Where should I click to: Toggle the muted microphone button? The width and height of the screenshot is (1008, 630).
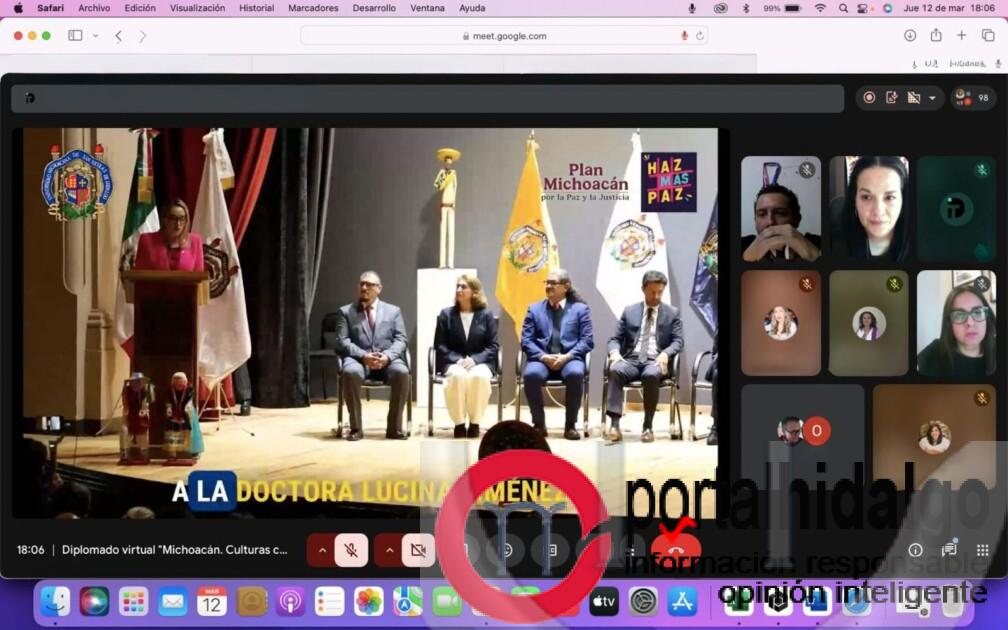click(x=351, y=550)
